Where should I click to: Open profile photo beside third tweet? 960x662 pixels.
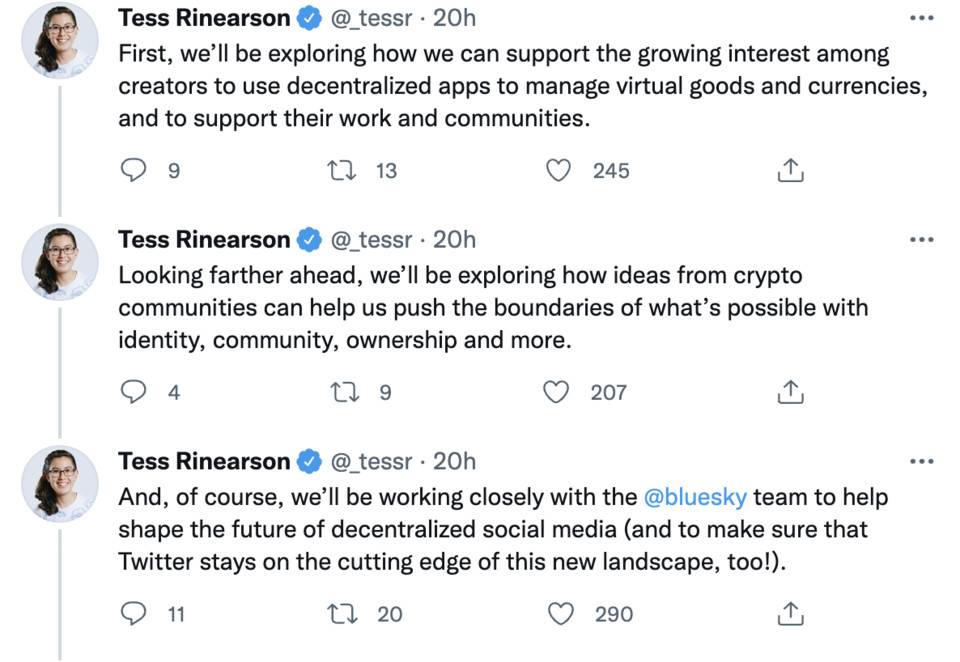[59, 484]
